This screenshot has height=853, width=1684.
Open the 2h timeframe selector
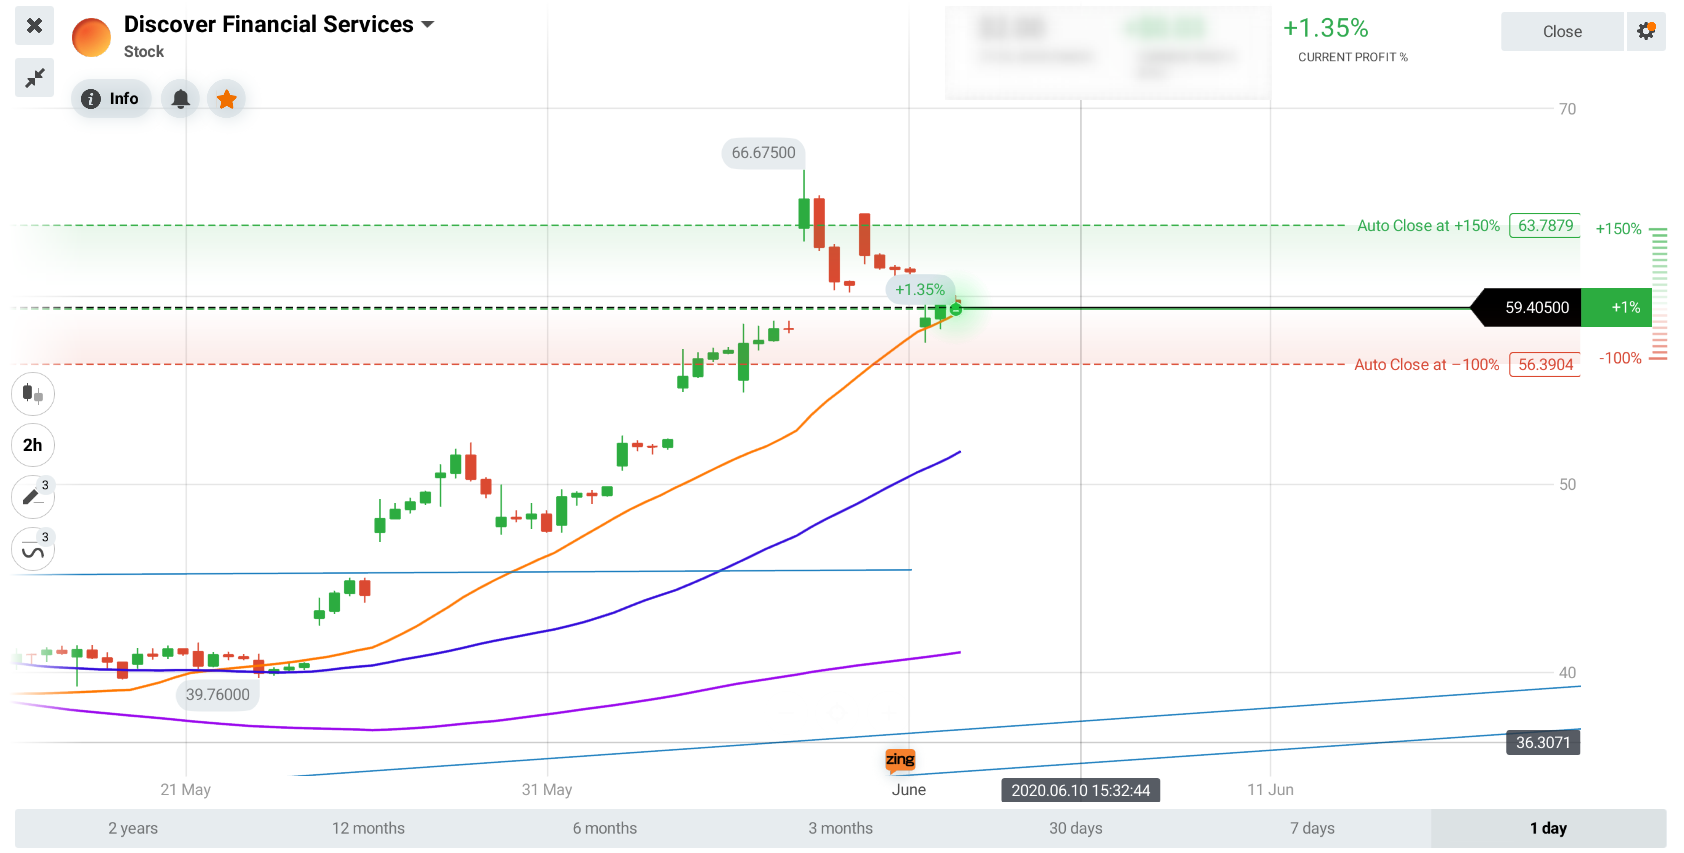pos(33,445)
